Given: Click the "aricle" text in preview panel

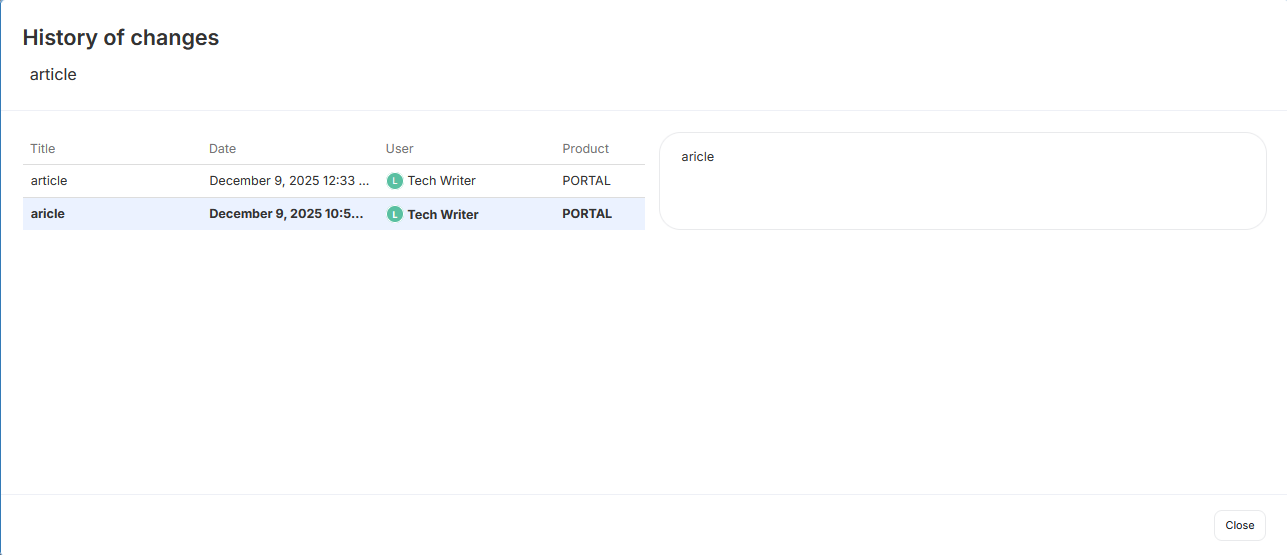Looking at the screenshot, I should click(x=697, y=157).
